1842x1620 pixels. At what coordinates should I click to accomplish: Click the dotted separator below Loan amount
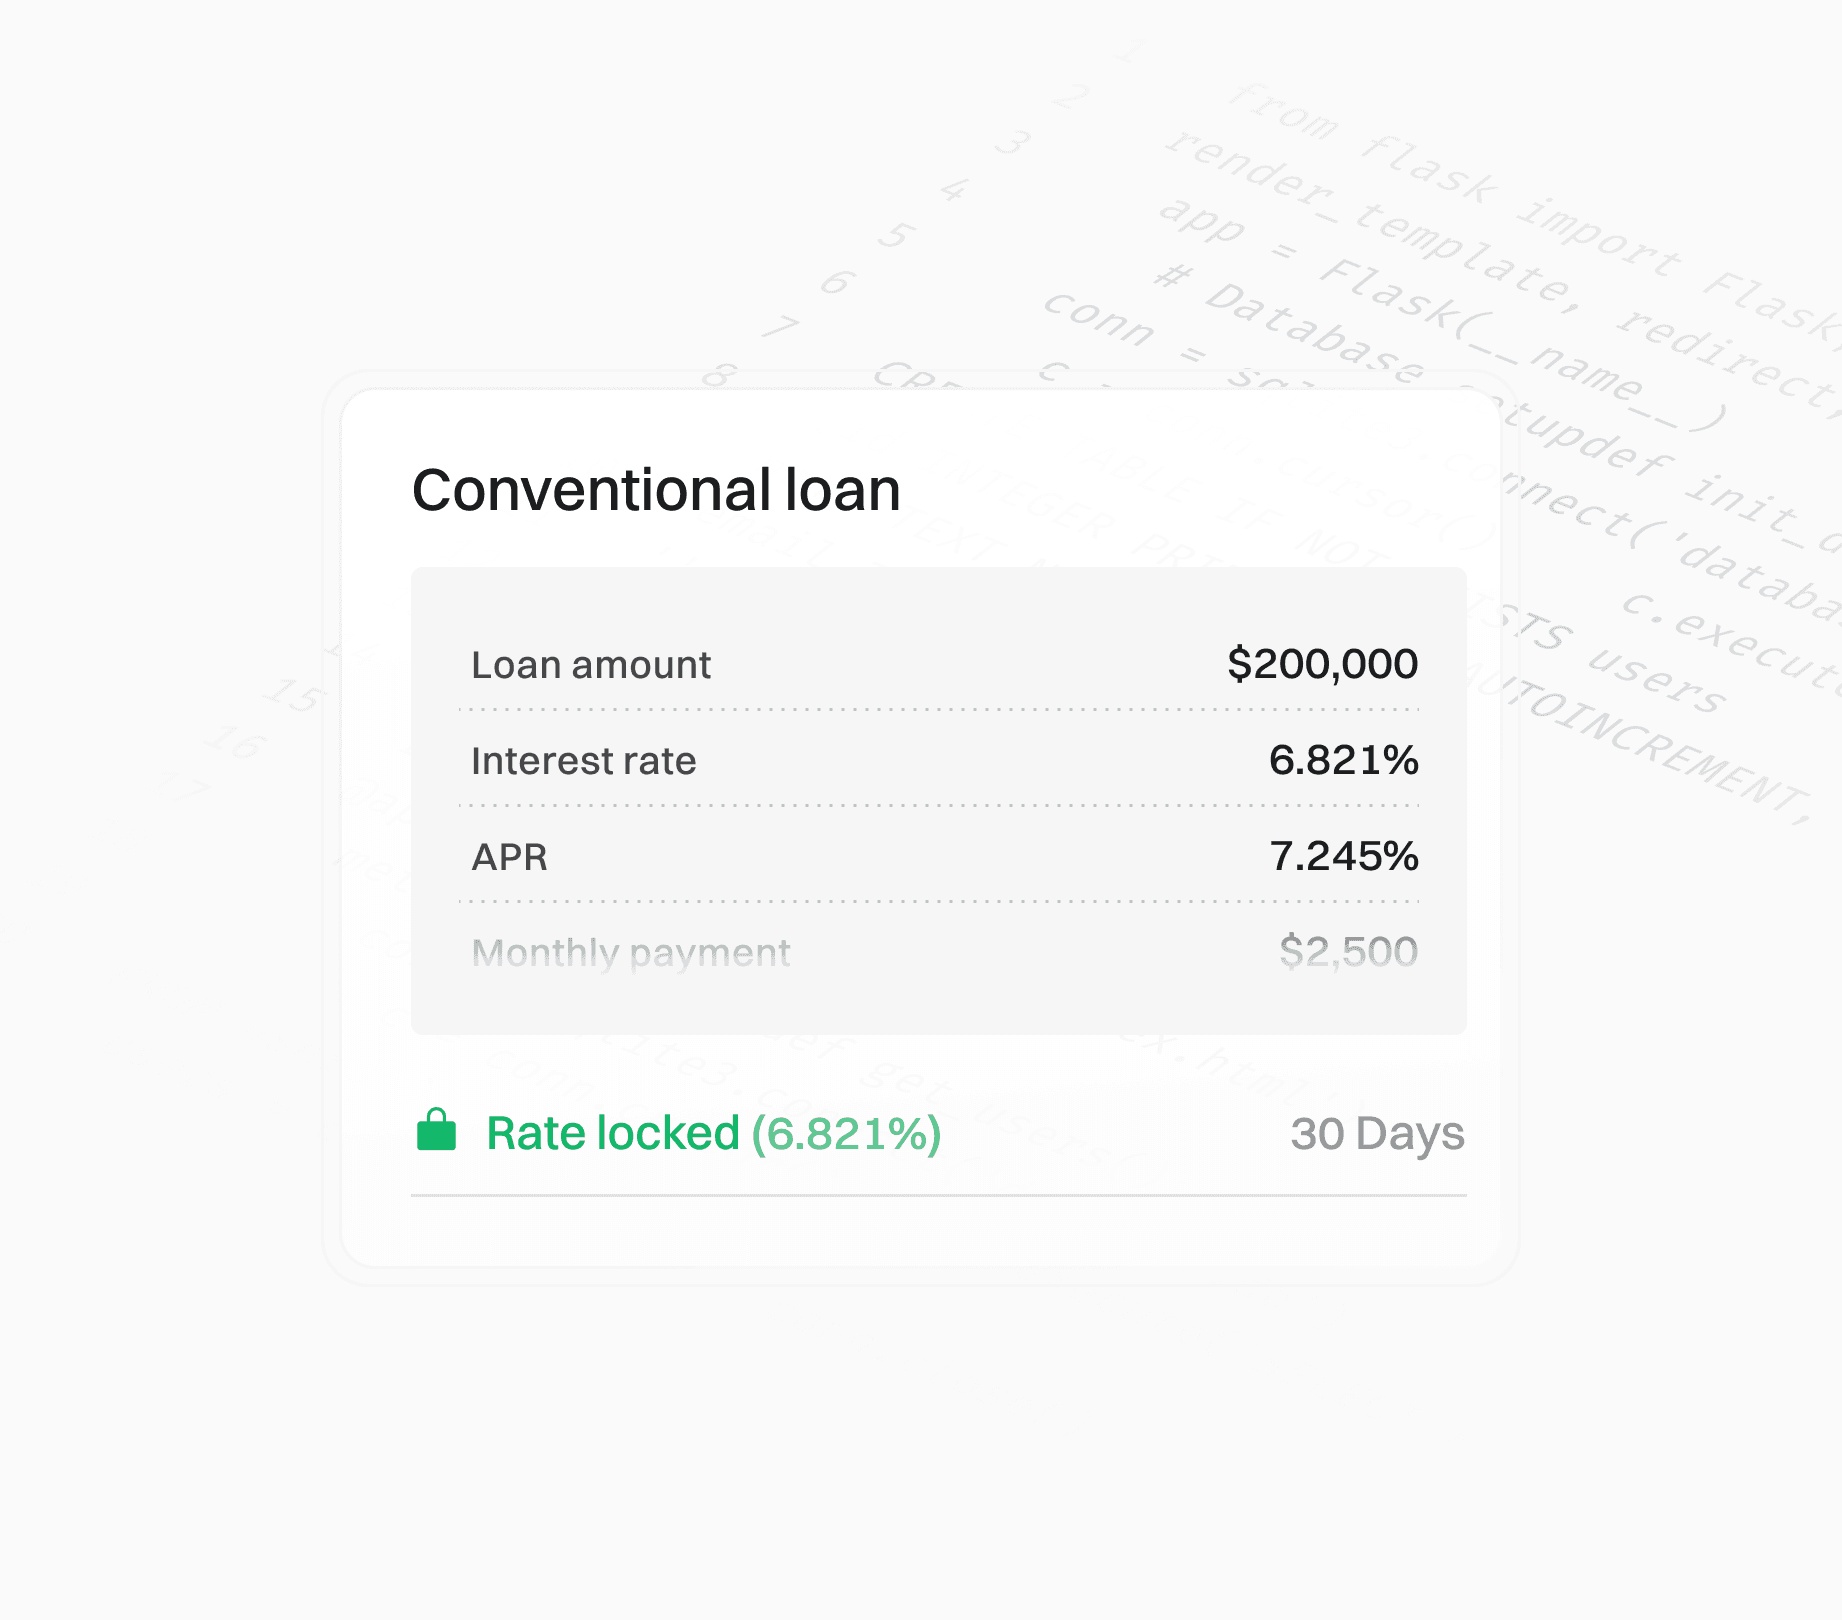click(939, 710)
